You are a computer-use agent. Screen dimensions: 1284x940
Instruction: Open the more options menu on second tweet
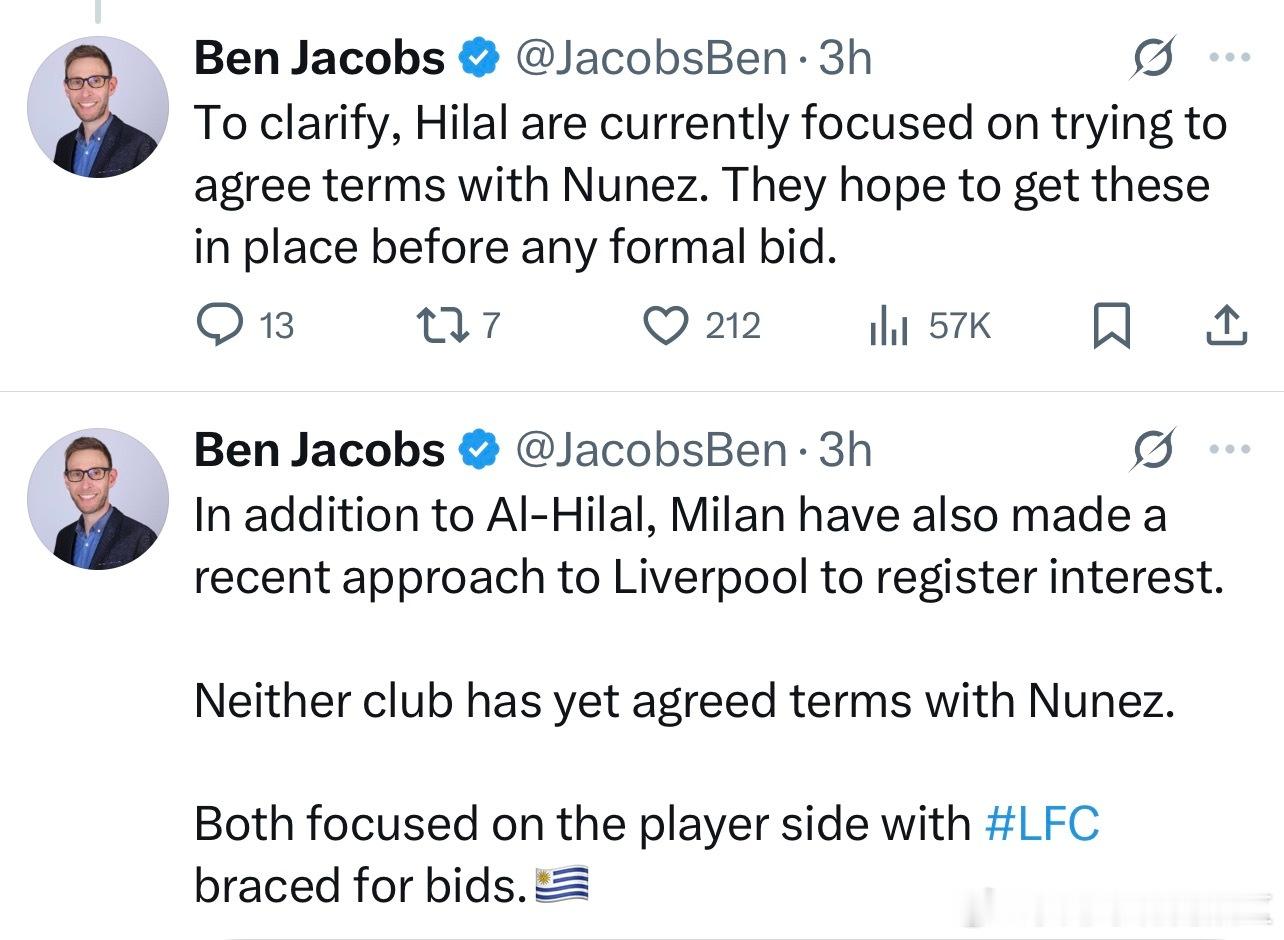pyautogui.click(x=1229, y=449)
